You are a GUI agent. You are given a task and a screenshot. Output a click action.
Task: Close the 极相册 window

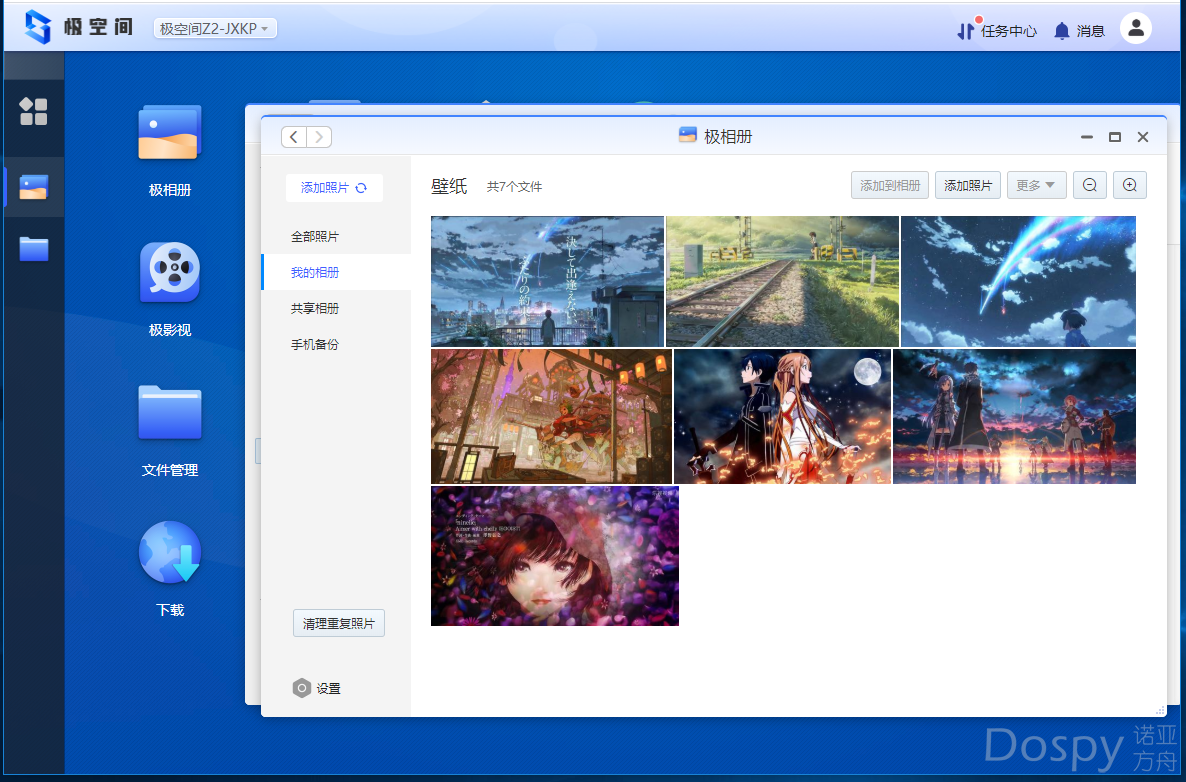1143,137
